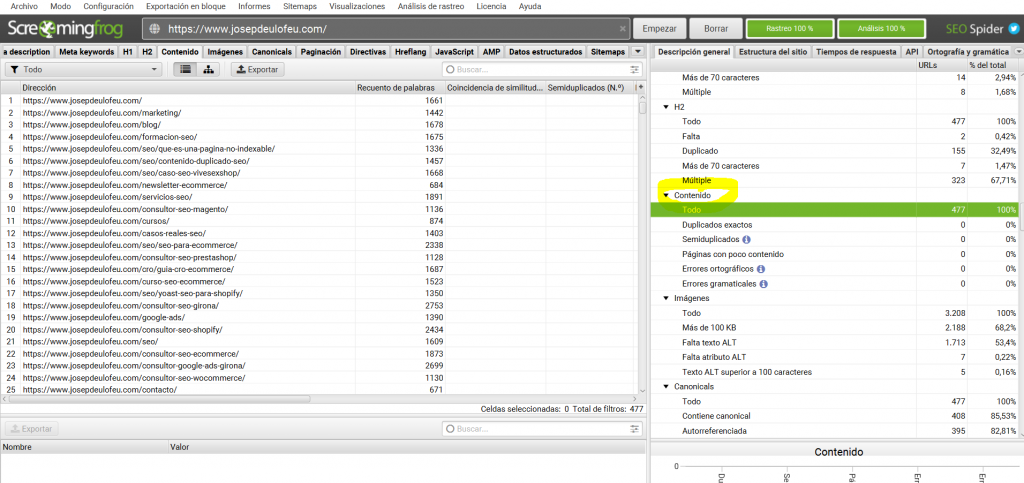Image resolution: width=1024 pixels, height=483 pixels.
Task: Collapse the Contenido section
Action: pyautogui.click(x=667, y=196)
